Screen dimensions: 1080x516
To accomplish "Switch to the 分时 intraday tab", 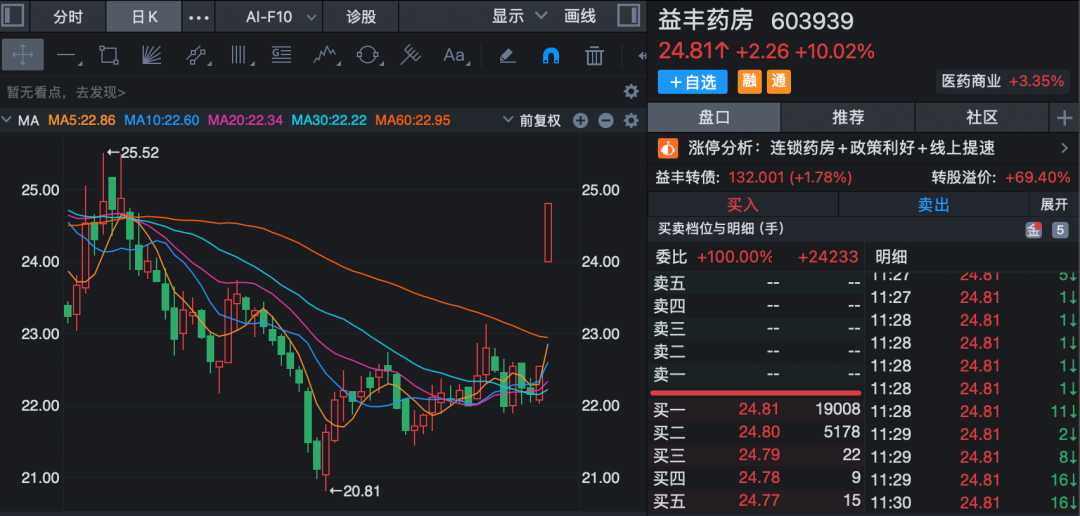I will pyautogui.click(x=67, y=17).
